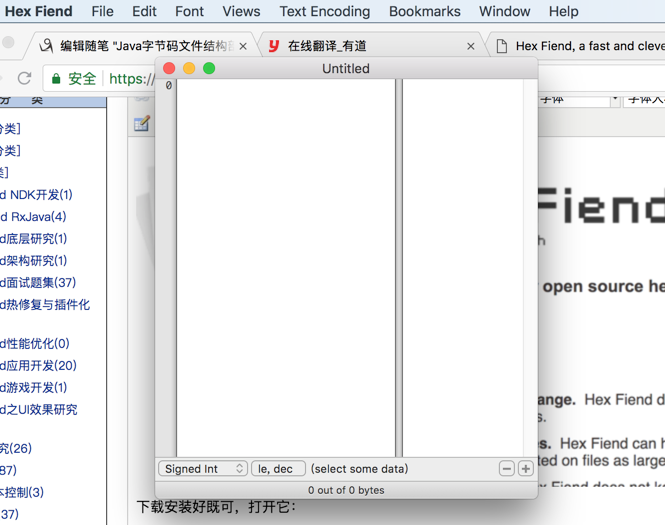Screen dimensions: 665x525
Task: Click the green secure lock icon
Action: (x=56, y=78)
